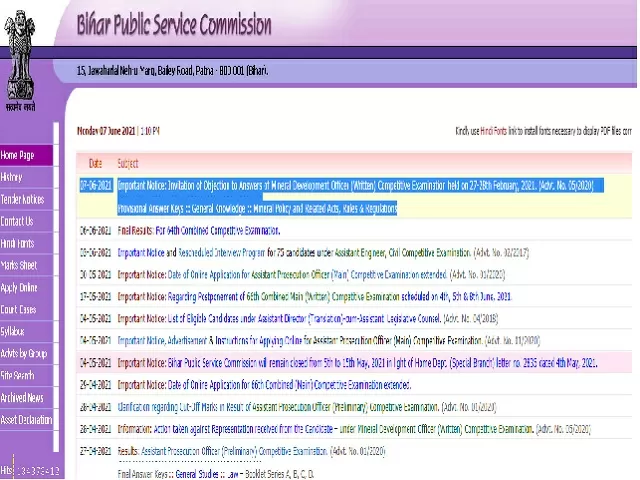
Task: Click the 07-06-2021 date cell
Action: 96,186
